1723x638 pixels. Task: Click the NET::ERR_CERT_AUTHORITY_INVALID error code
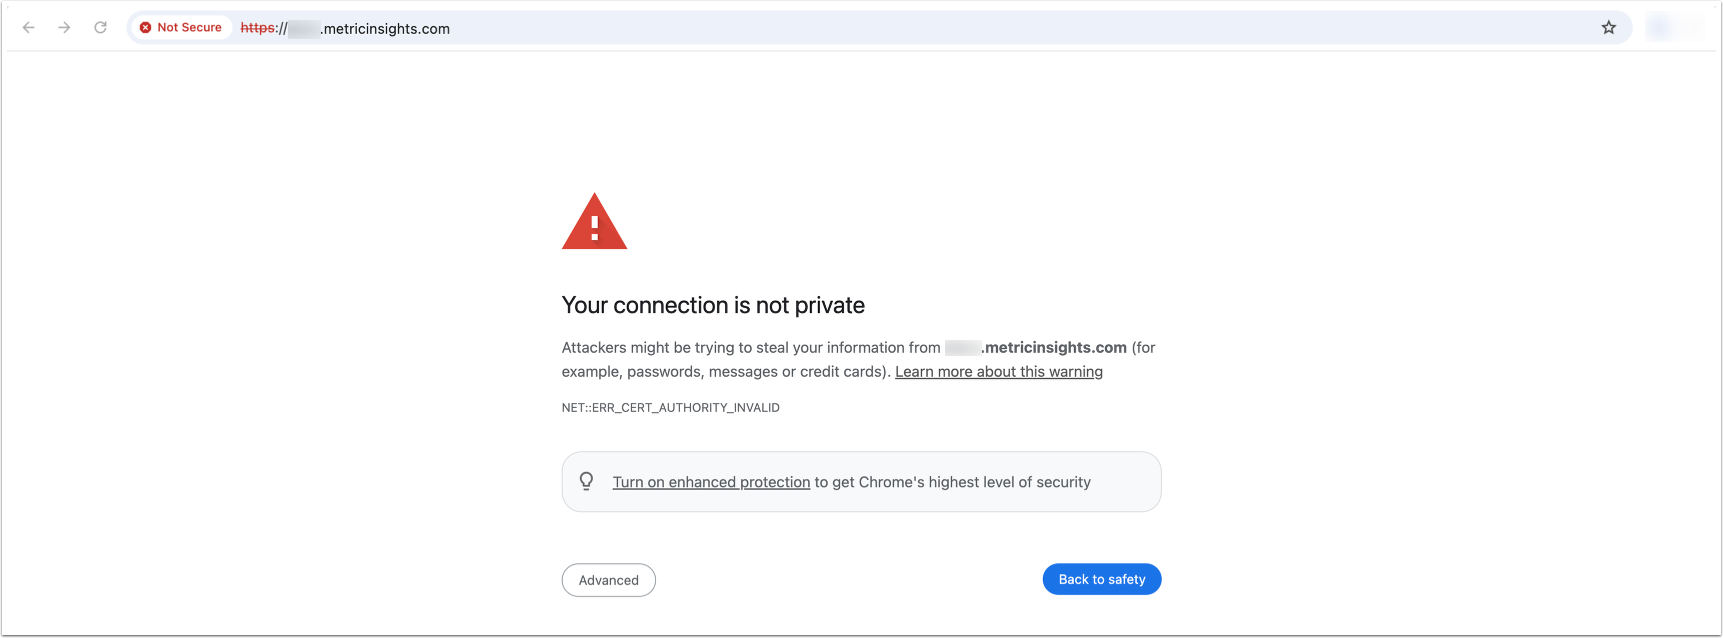(x=670, y=408)
